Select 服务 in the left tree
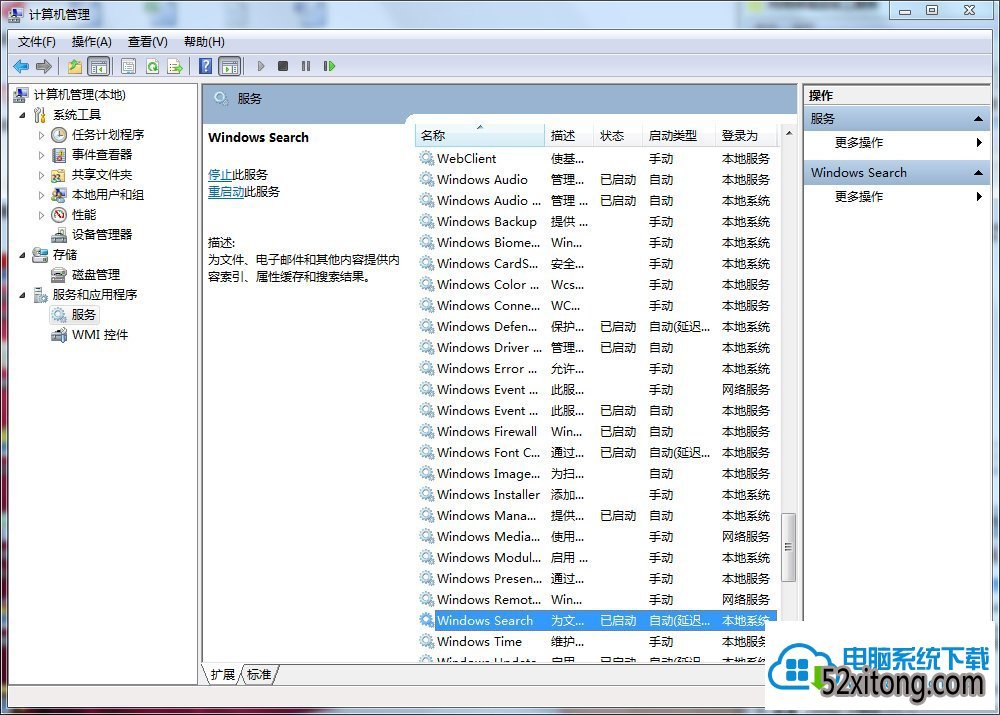This screenshot has width=1000, height=715. click(x=83, y=314)
